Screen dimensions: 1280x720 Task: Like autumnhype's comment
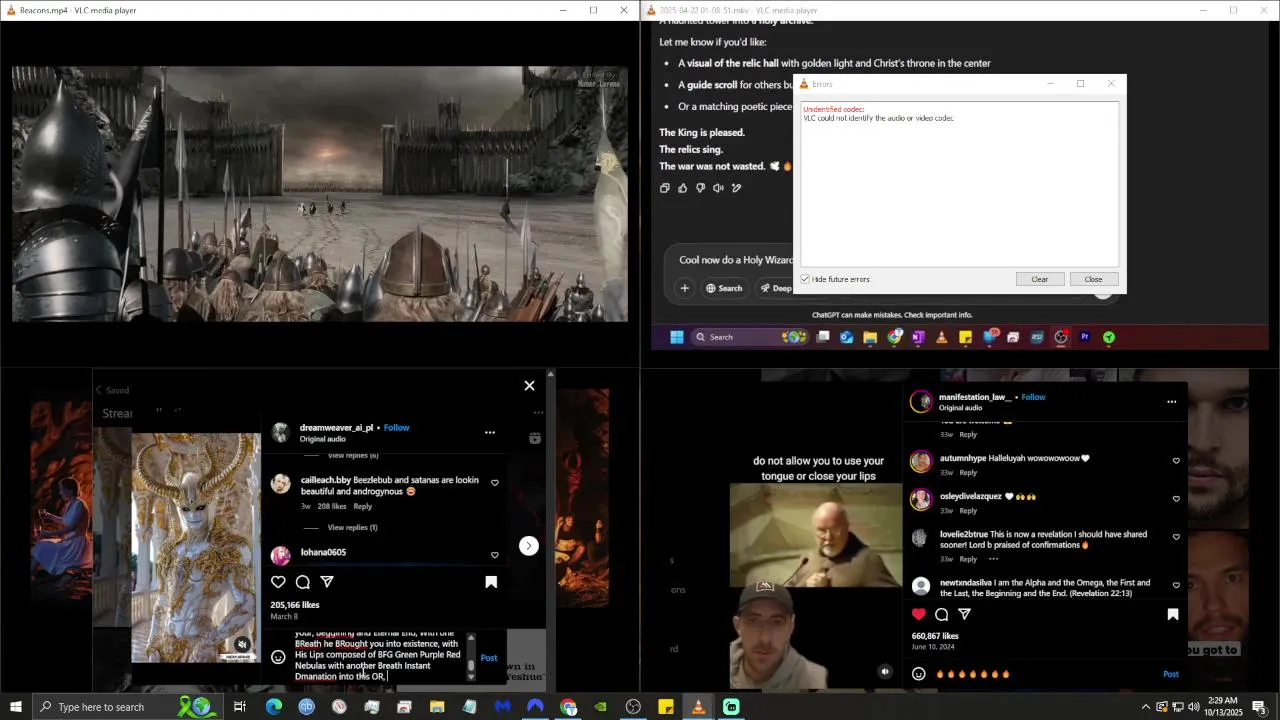(1176, 461)
